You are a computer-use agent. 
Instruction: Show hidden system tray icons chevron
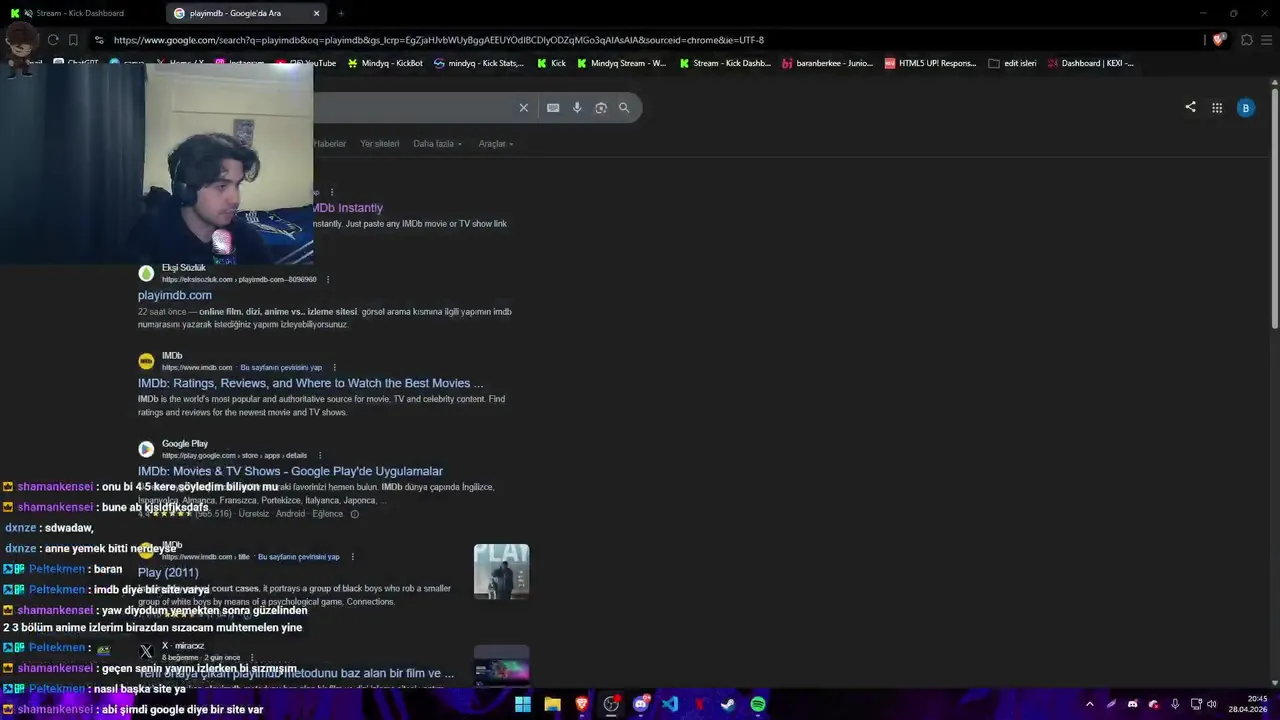(x=1089, y=704)
